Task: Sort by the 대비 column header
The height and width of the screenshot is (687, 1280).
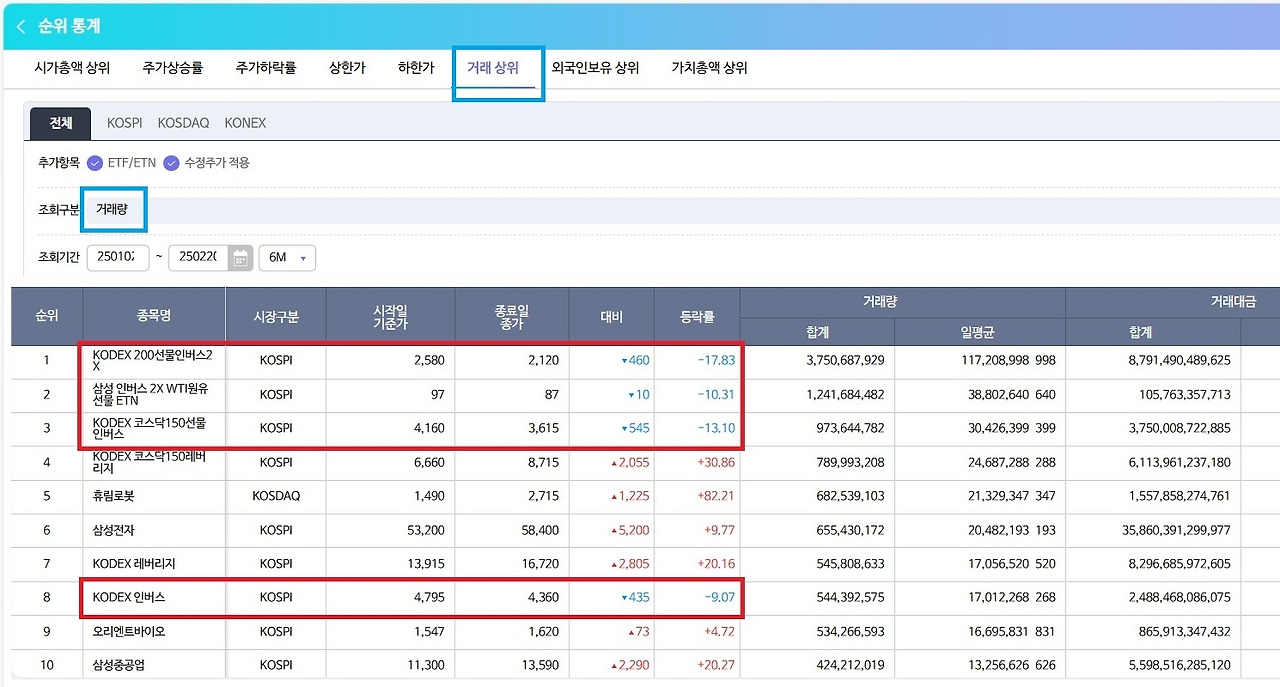Action: pos(612,316)
